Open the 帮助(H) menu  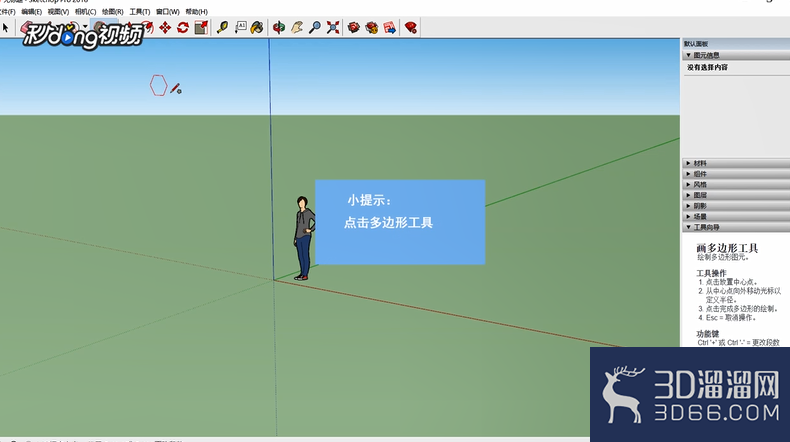click(x=196, y=12)
